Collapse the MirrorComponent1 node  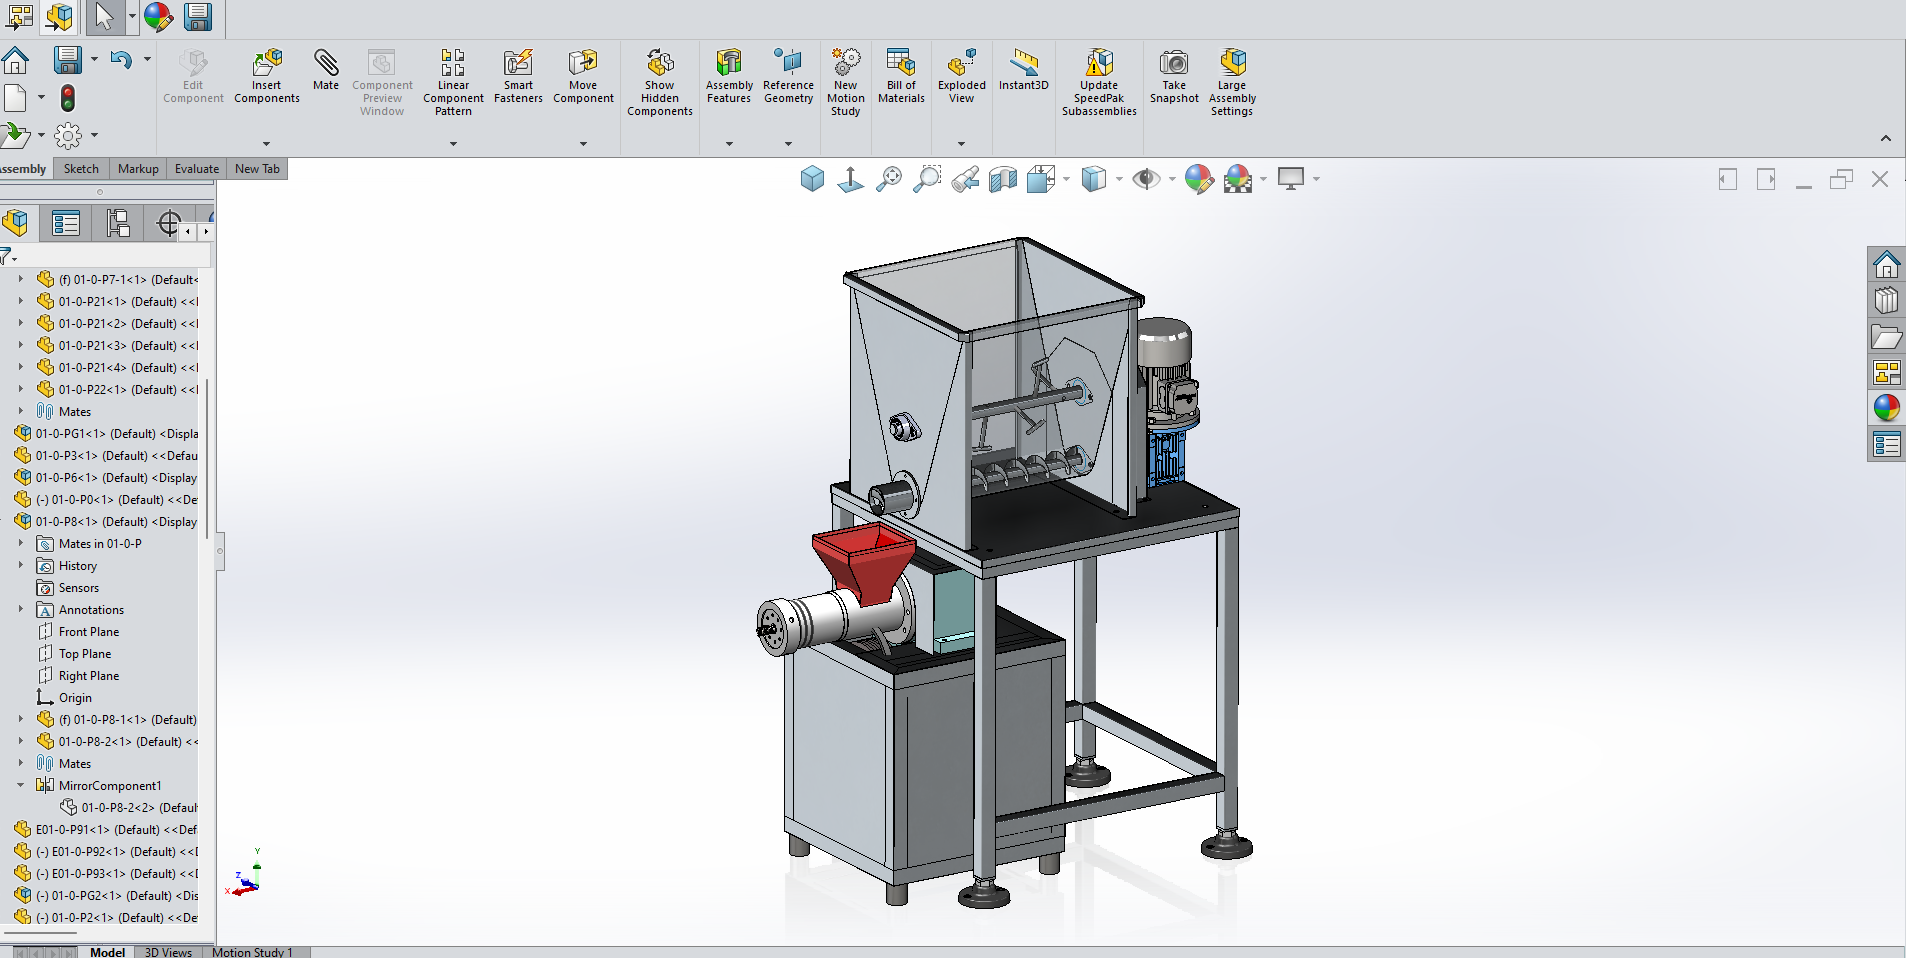20,785
